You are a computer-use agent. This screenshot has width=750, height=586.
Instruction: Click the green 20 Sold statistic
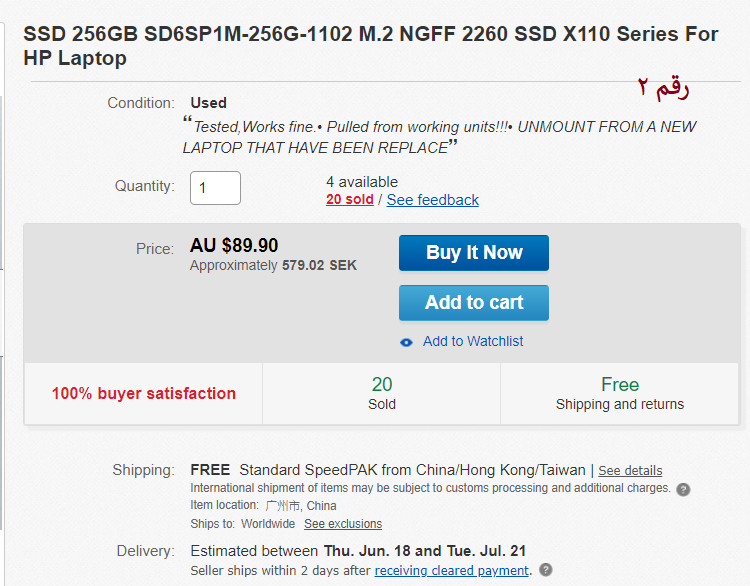[382, 394]
